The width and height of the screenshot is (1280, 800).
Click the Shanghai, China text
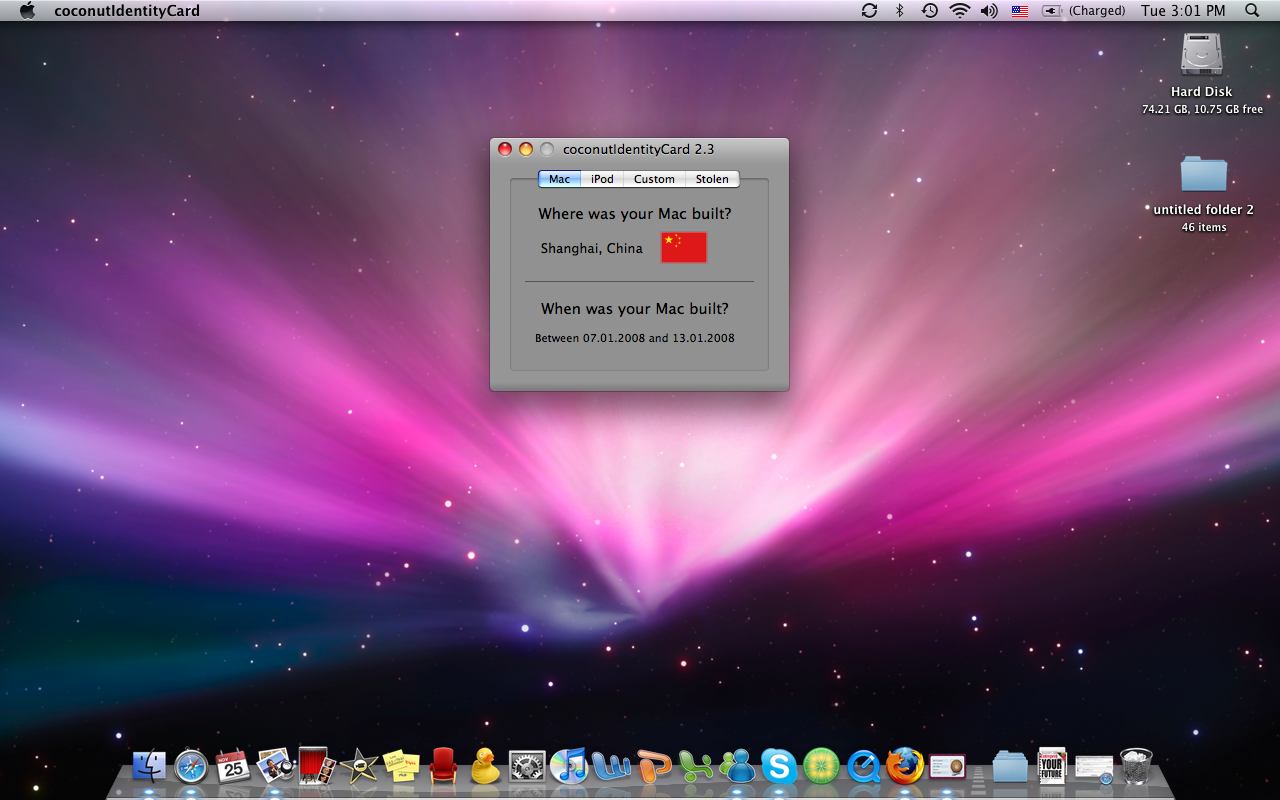592,248
